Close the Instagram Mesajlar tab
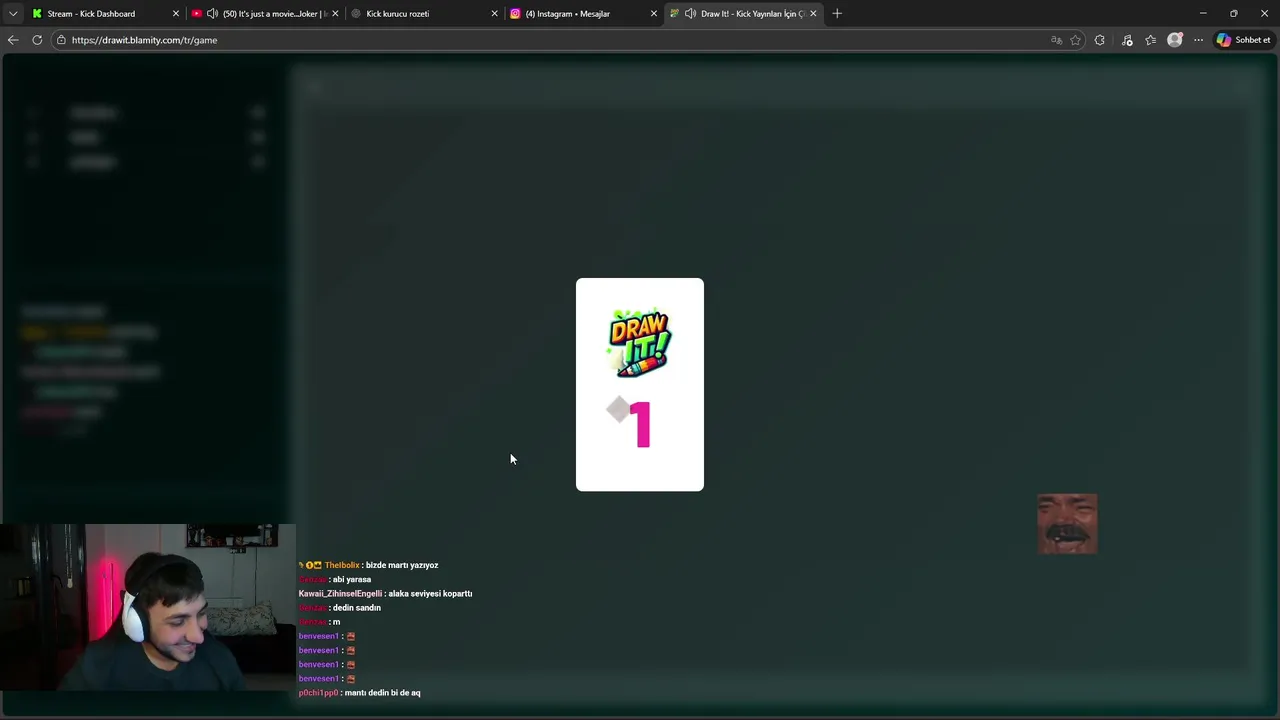The image size is (1280, 720). click(x=654, y=13)
